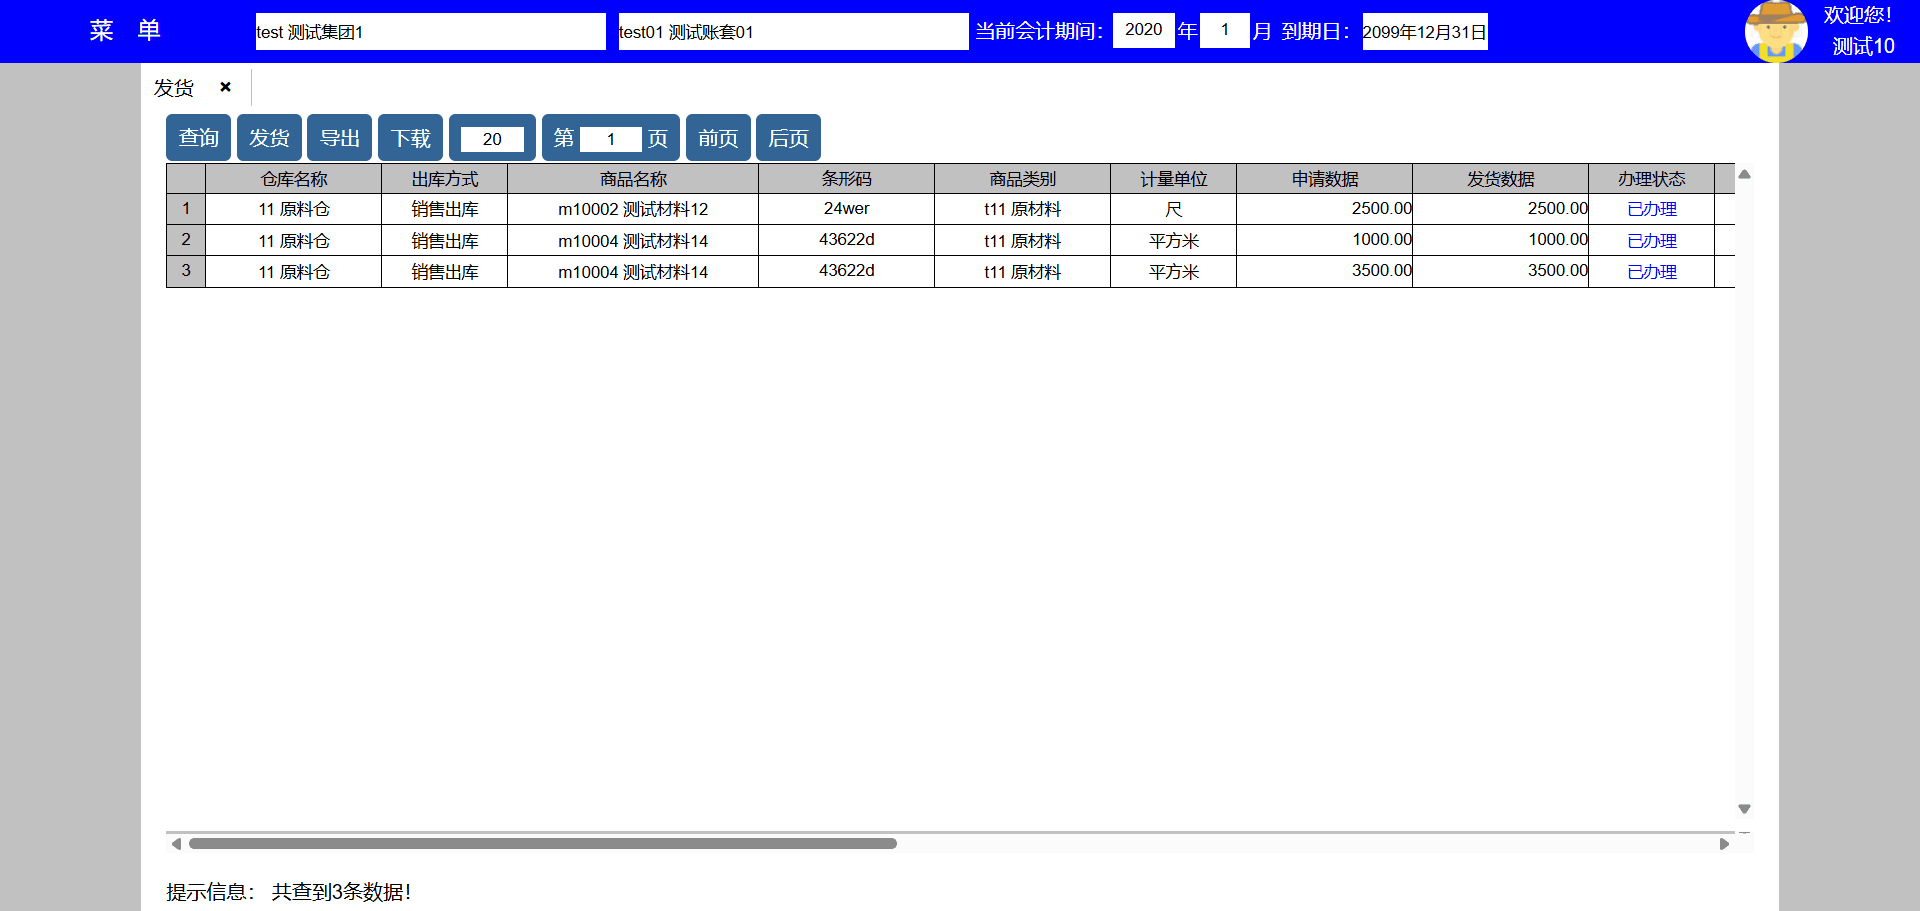Go to previous page with 前页
Image resolution: width=1920 pixels, height=911 pixels.
click(718, 138)
